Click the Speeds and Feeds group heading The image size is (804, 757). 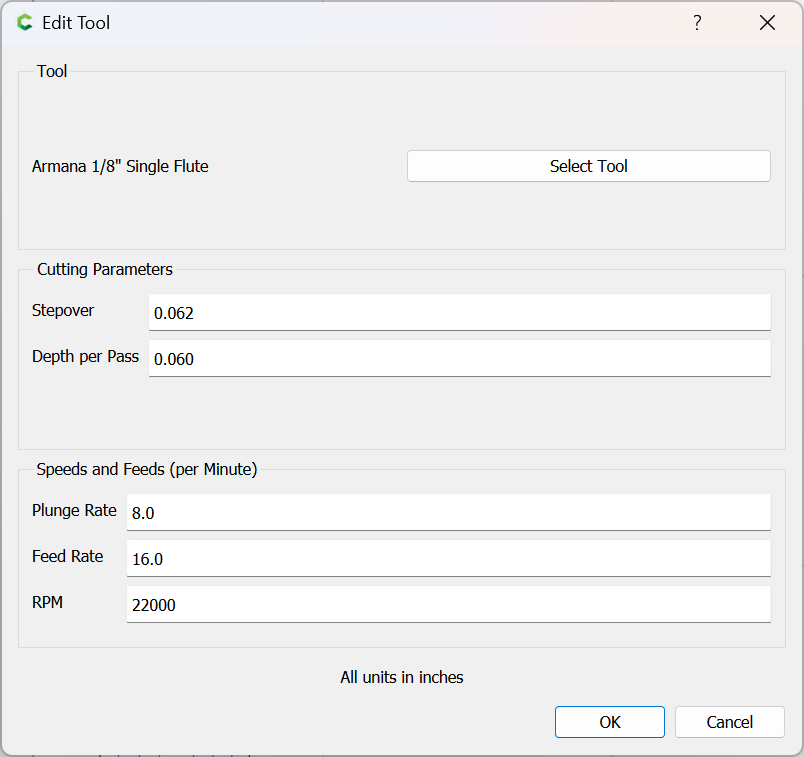click(x=147, y=469)
